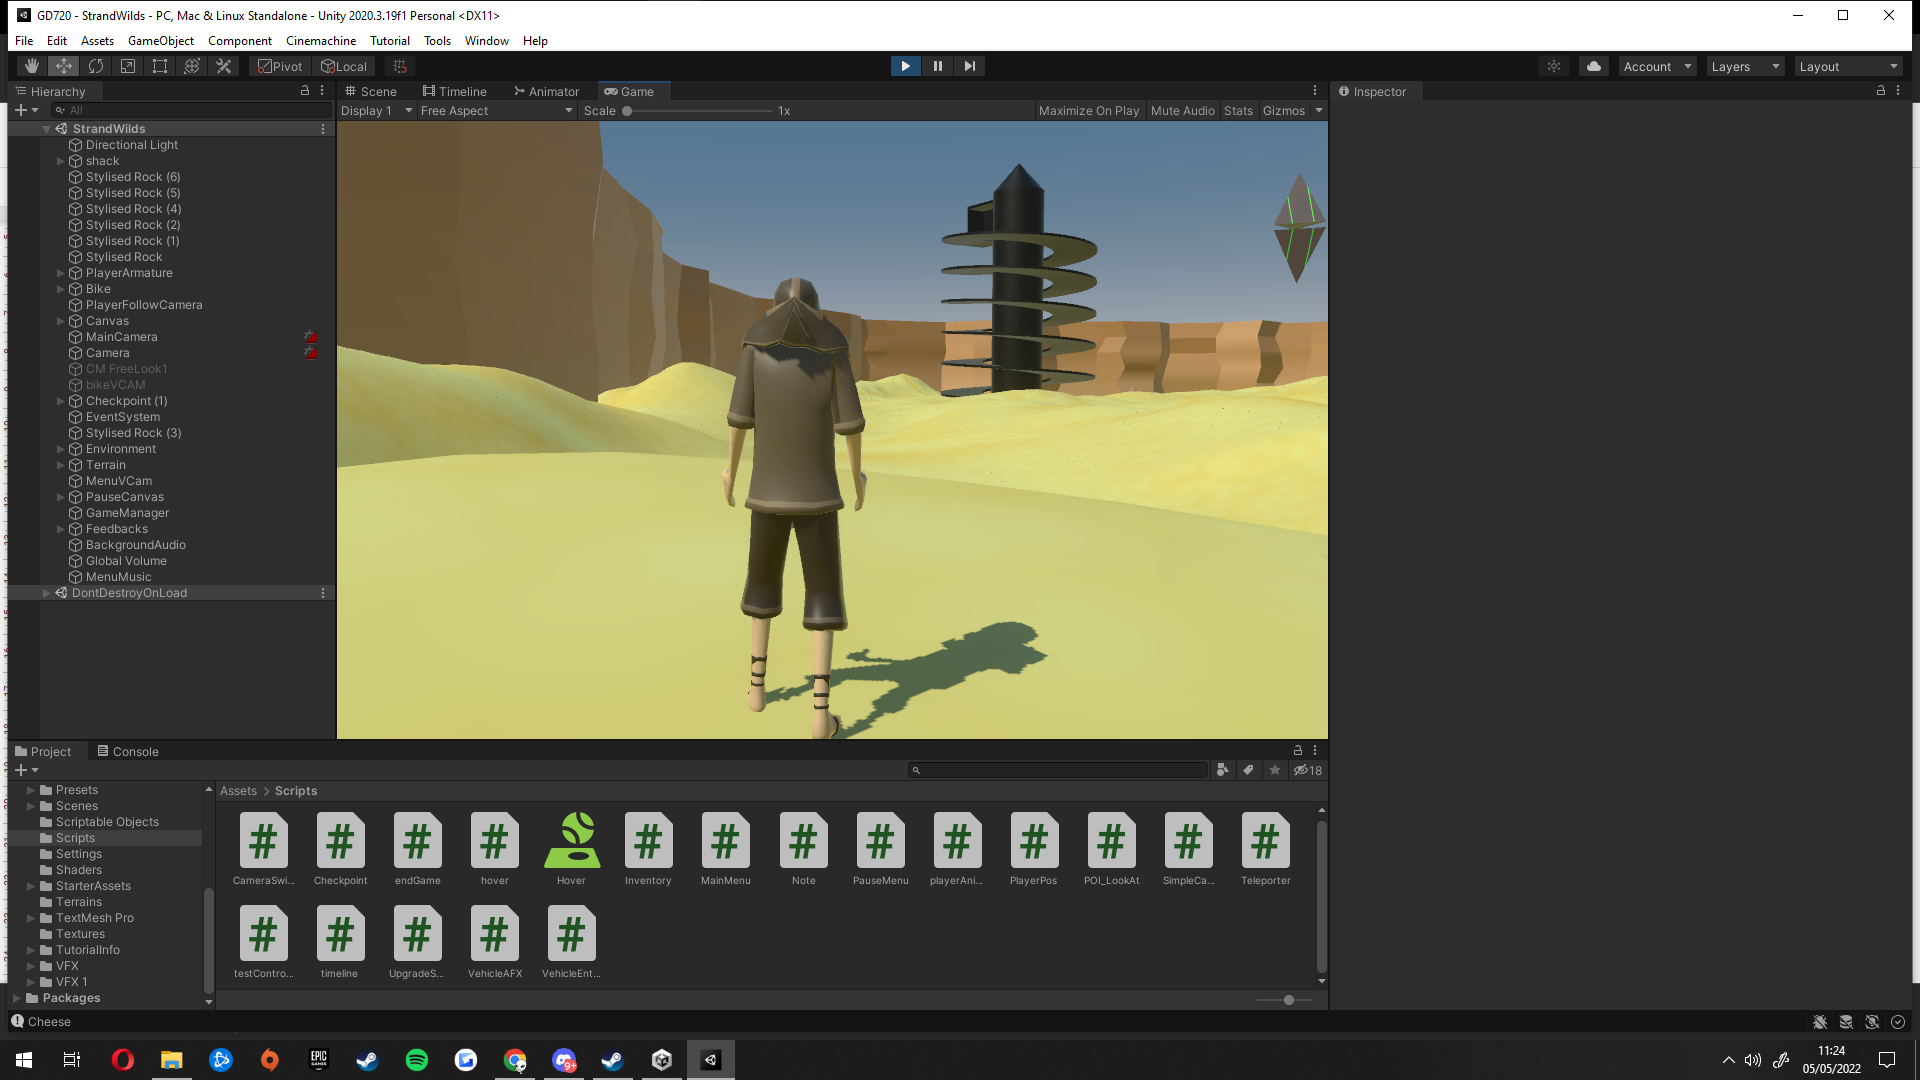
Task: Click the Project search field
Action: pyautogui.click(x=1058, y=770)
